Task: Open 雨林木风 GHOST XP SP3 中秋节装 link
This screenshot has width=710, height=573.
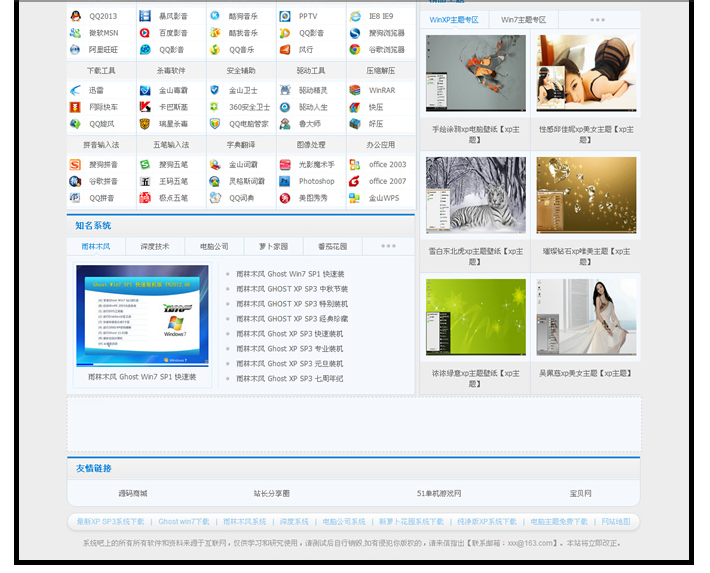Action: coord(292,289)
